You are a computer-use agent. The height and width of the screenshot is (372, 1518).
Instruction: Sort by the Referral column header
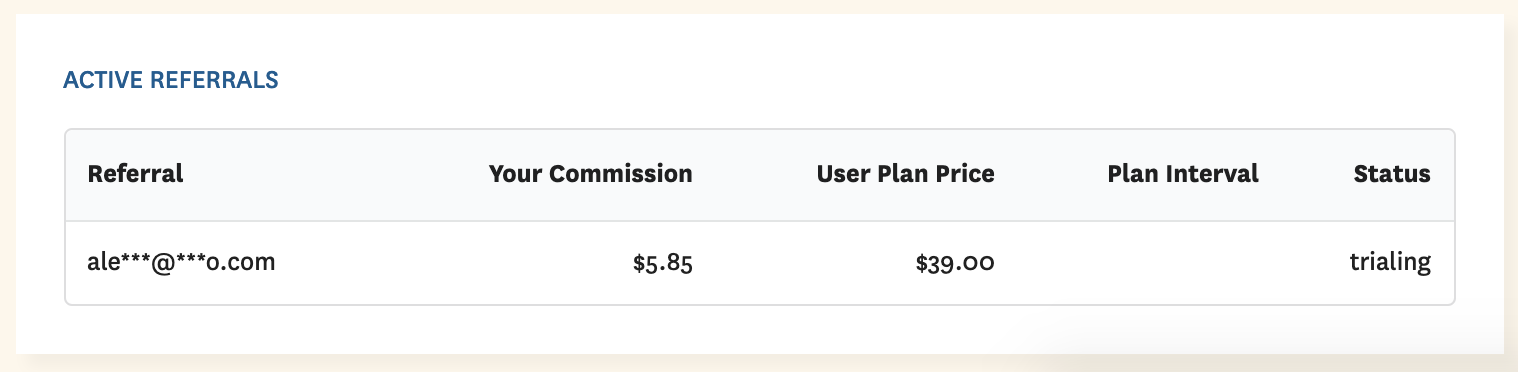click(x=135, y=174)
